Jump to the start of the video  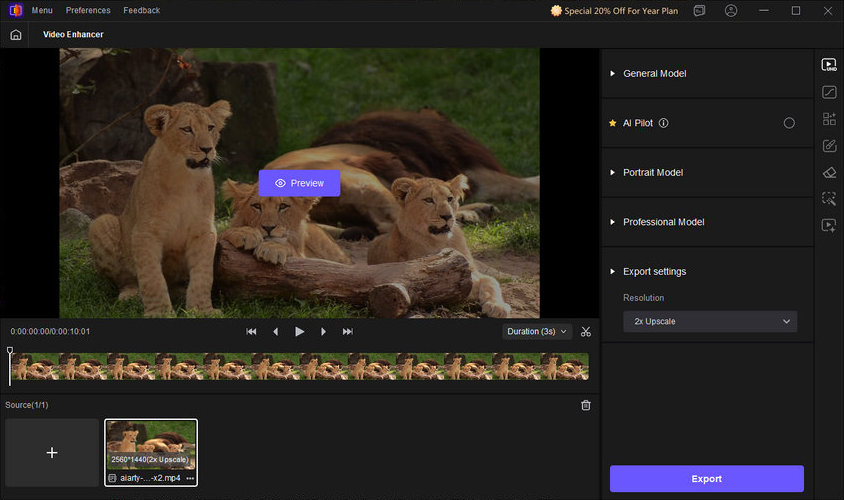(x=251, y=332)
